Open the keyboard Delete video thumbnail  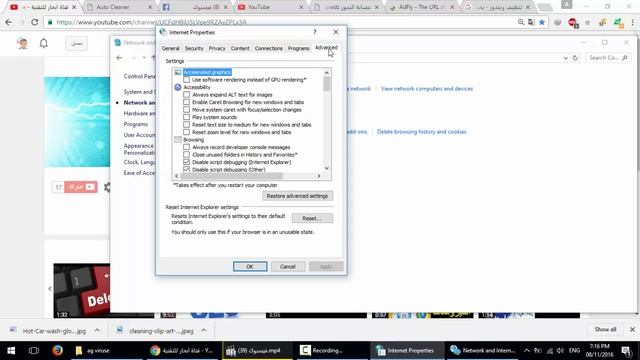pos(82,291)
